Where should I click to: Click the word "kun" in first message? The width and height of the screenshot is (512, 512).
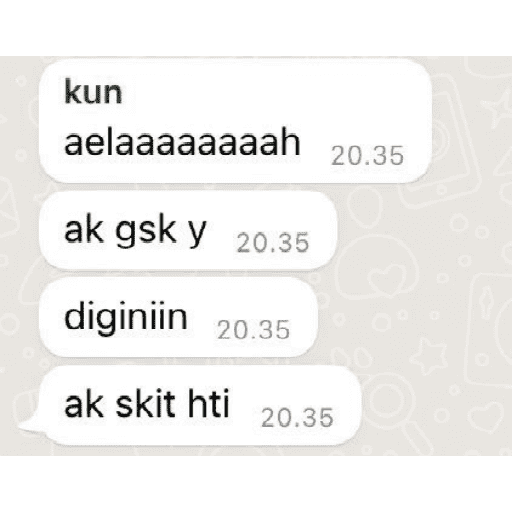point(93,91)
